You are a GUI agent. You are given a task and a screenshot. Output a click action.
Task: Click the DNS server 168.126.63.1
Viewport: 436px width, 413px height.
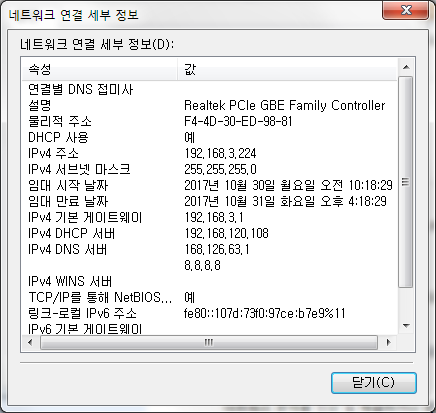click(x=217, y=249)
